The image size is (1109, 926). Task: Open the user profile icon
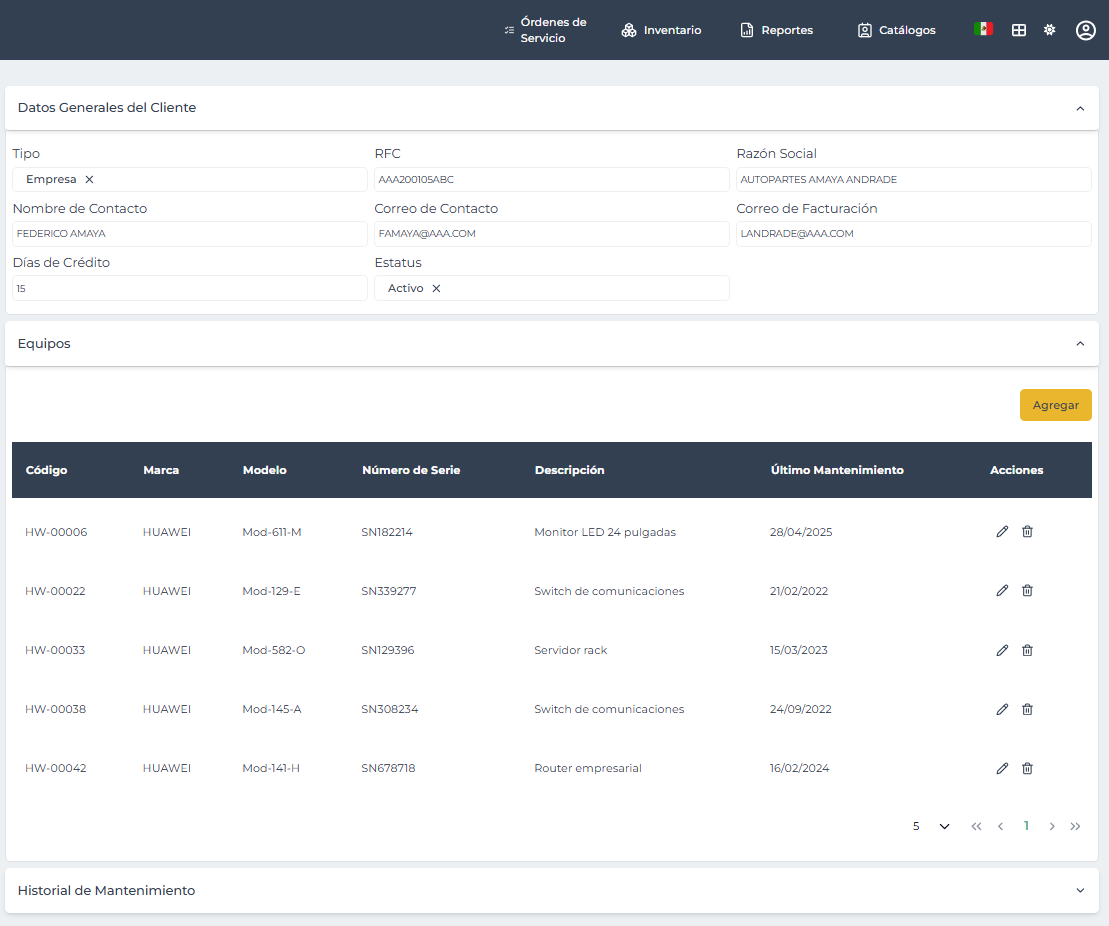coord(1085,30)
